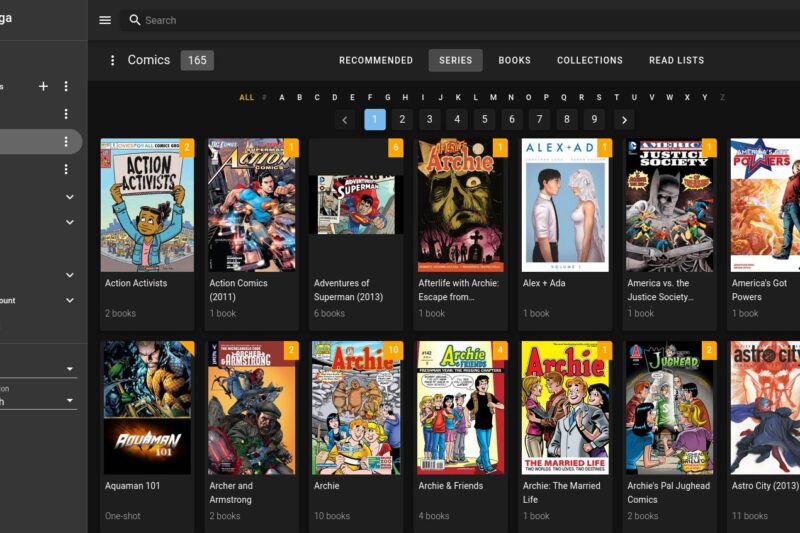Go to previous page arrow in pagination
Viewport: 800px width, 533px height.
coord(345,120)
